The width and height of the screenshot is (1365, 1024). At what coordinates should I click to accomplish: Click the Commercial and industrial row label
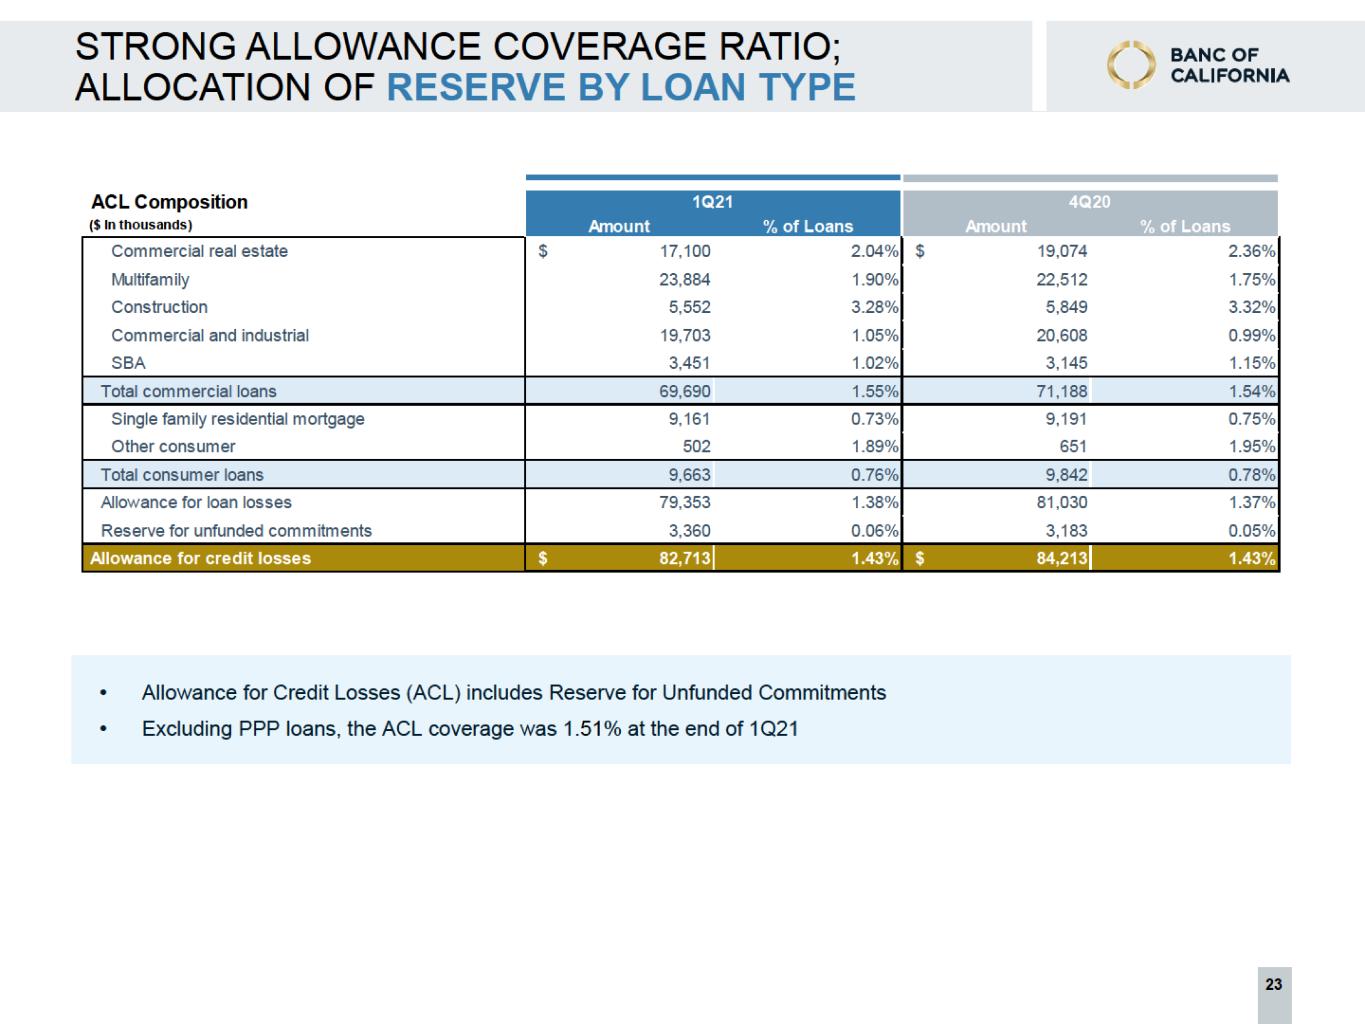pyautogui.click(x=210, y=335)
